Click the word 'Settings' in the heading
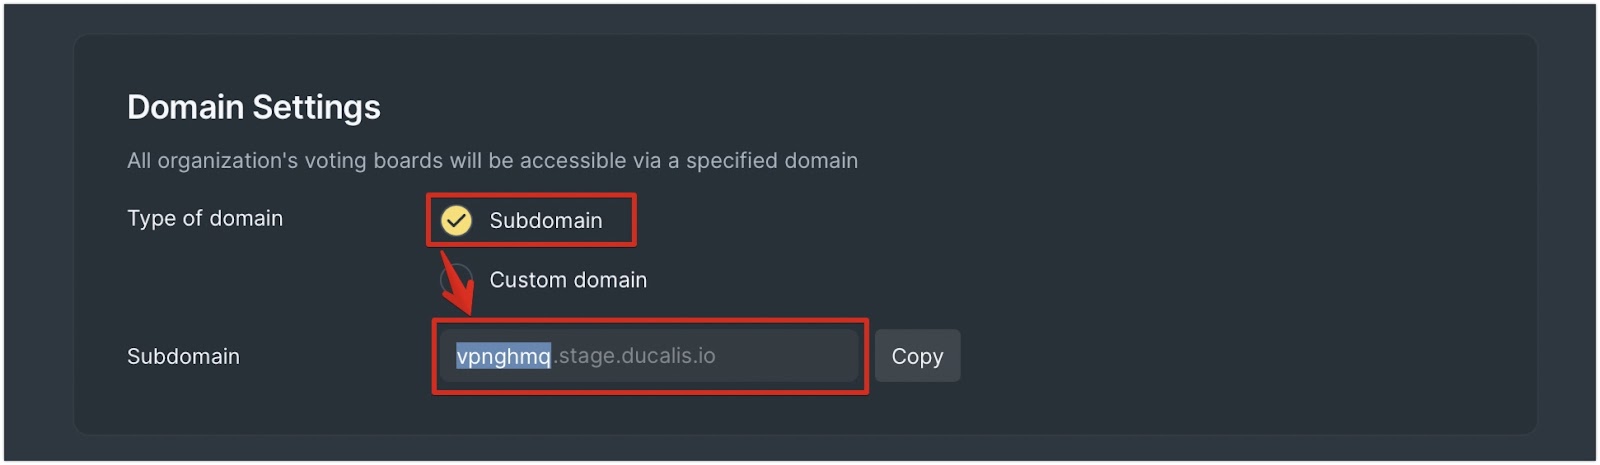 [x=316, y=107]
